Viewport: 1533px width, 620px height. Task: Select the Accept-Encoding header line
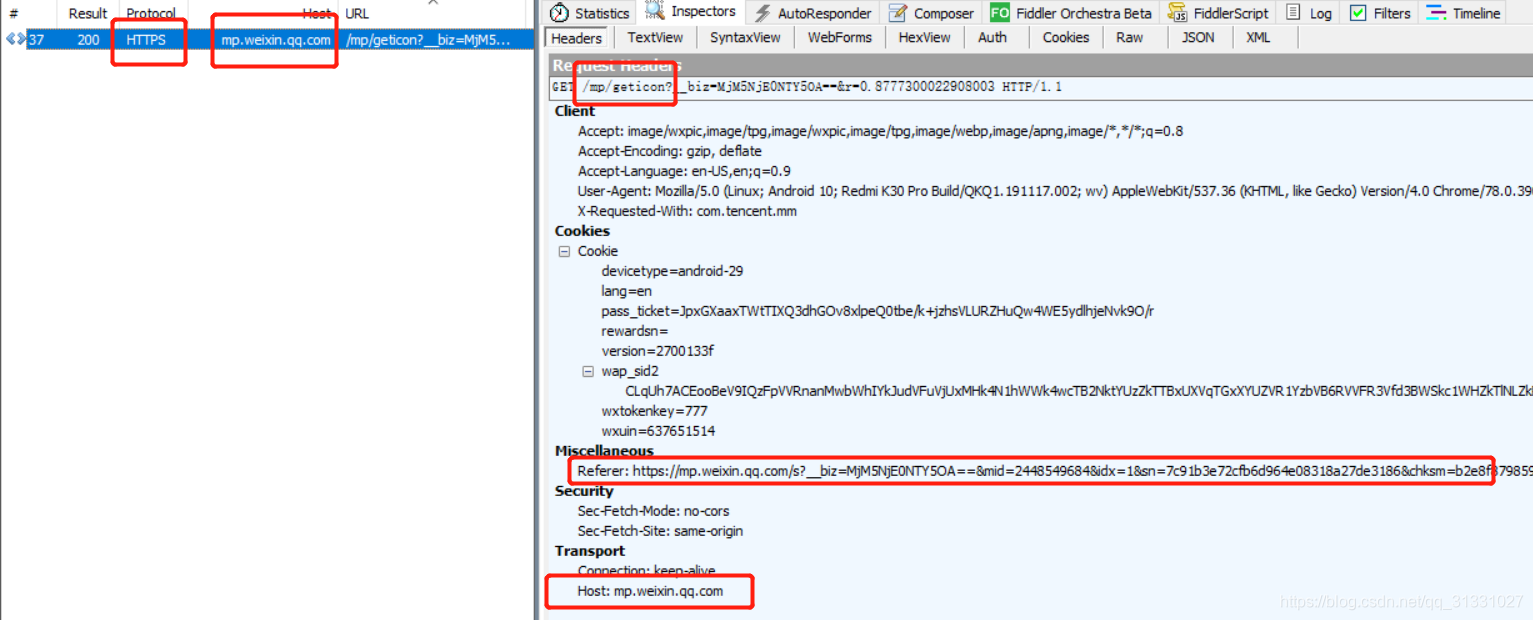669,151
